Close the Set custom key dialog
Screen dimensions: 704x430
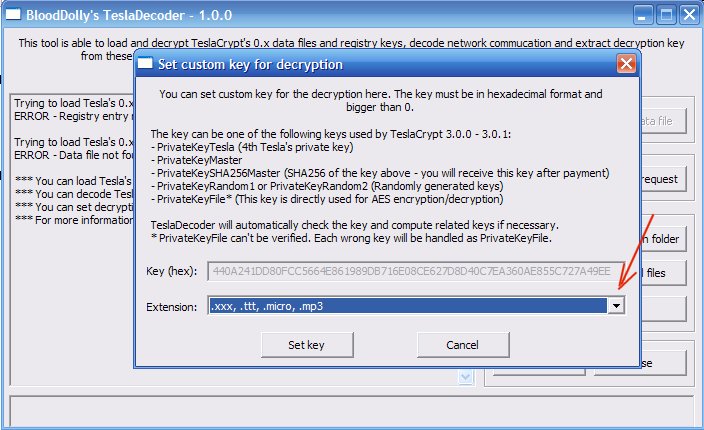(626, 64)
